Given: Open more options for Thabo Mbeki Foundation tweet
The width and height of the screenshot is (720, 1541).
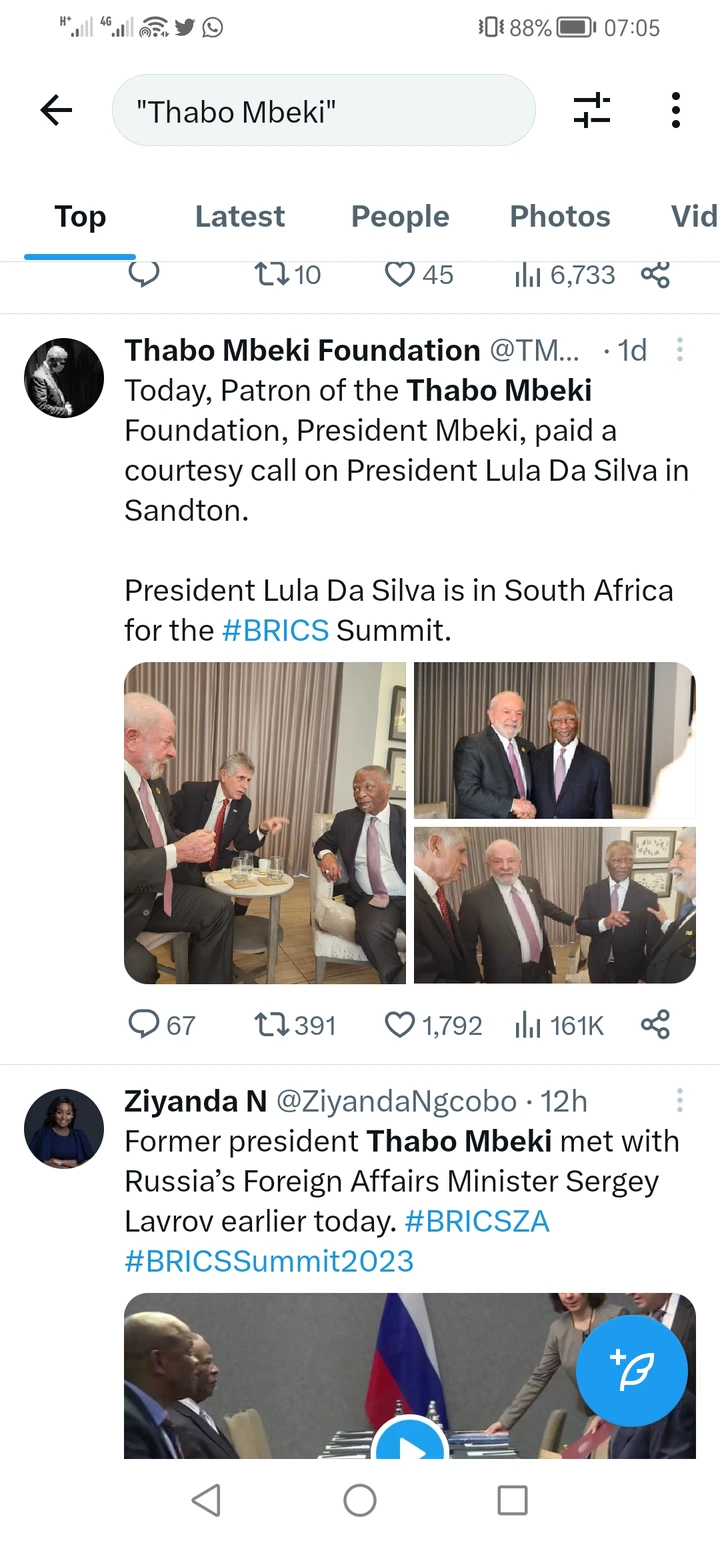Looking at the screenshot, I should [x=680, y=350].
